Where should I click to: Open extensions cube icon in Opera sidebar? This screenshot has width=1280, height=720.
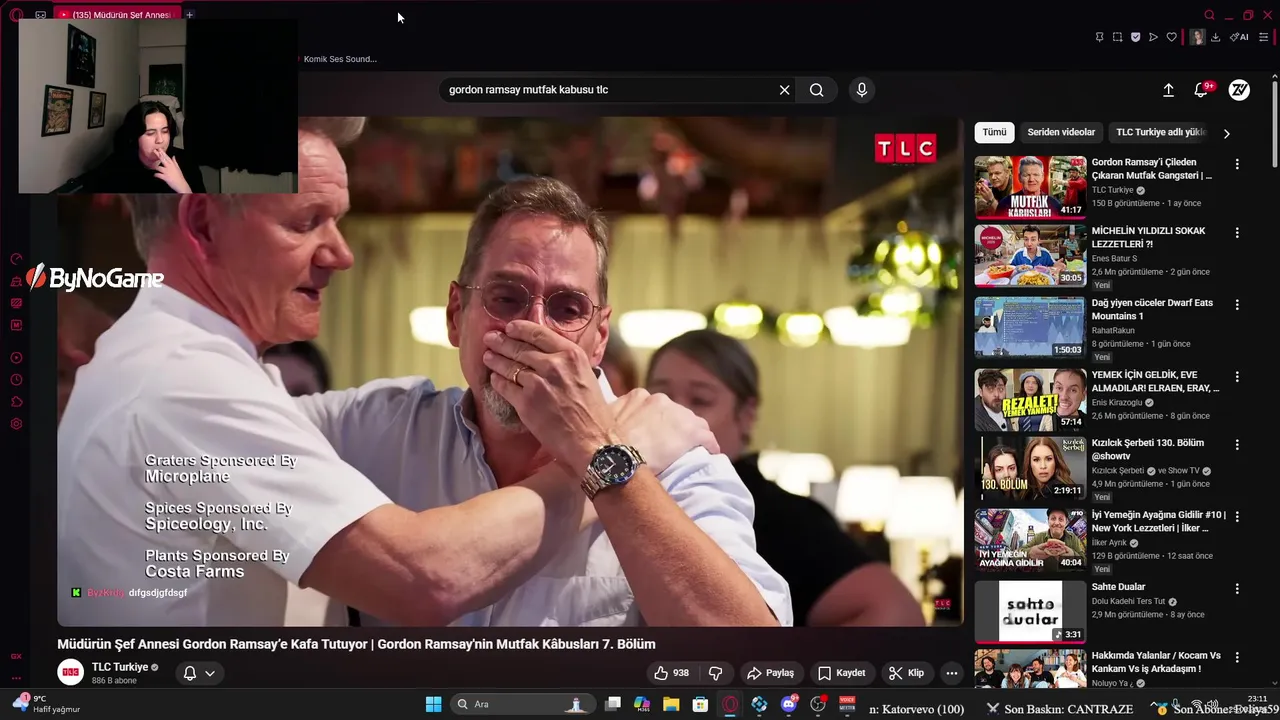[x=16, y=402]
